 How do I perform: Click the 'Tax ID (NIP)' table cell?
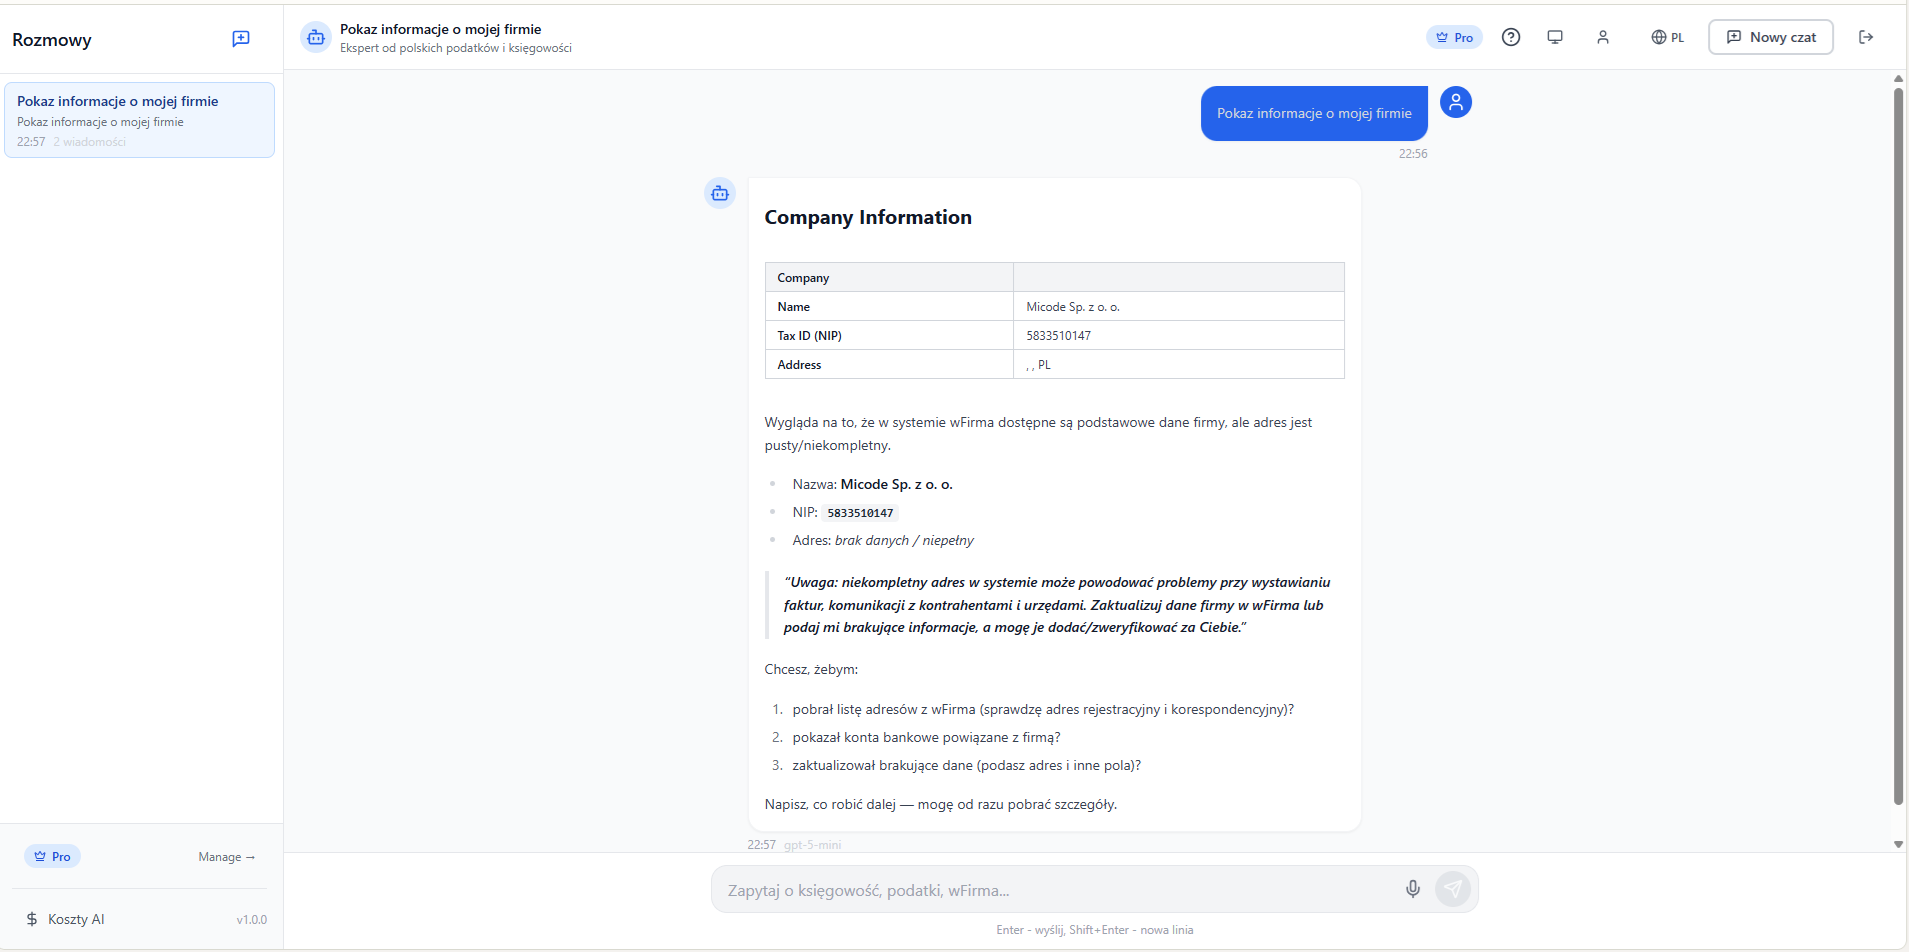pyautogui.click(x=889, y=336)
